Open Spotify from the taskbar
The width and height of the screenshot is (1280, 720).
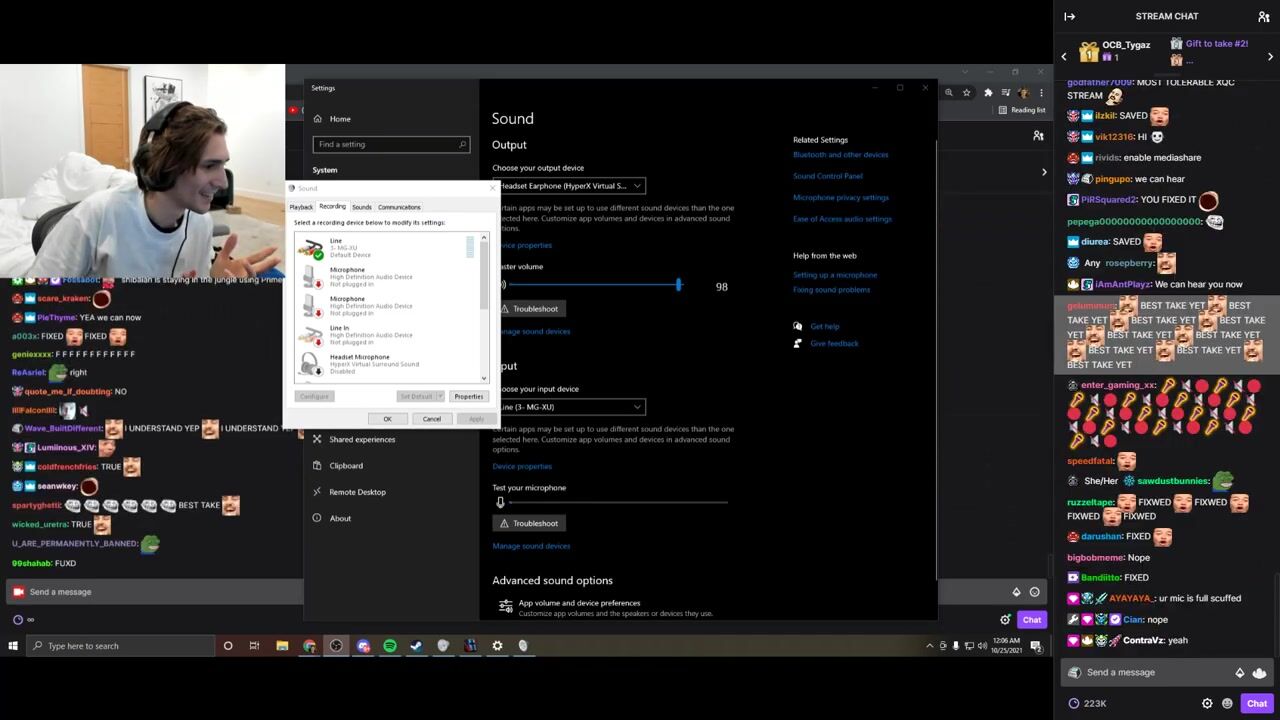[390, 646]
